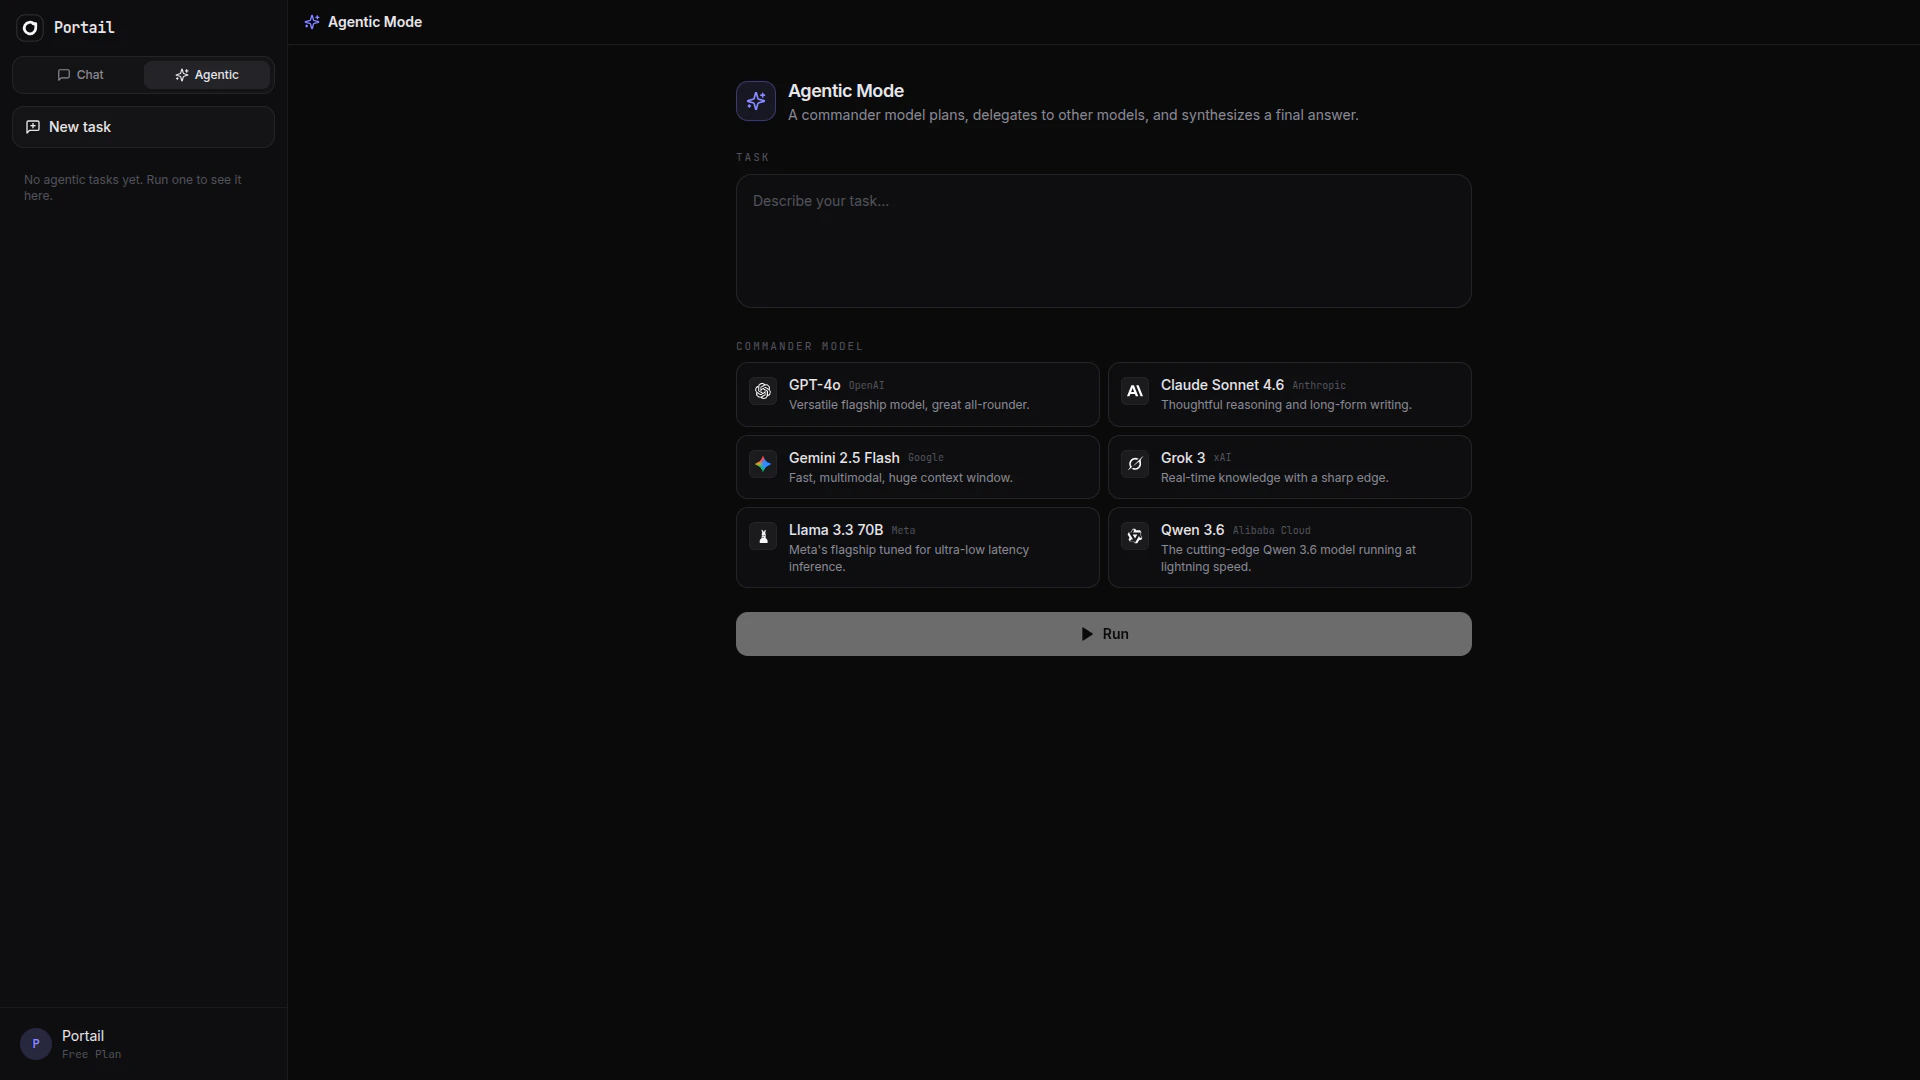Click the play triangle on Run button
The width and height of the screenshot is (1920, 1080).
(1087, 634)
